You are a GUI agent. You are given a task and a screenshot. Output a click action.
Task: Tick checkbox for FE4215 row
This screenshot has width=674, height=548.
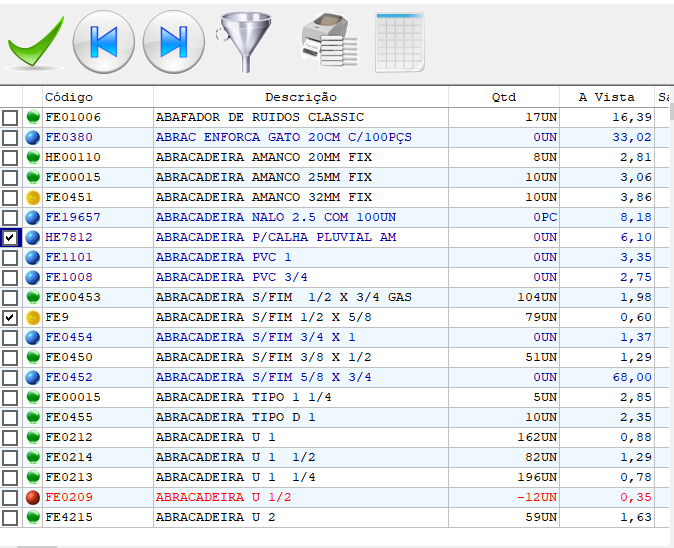[x=10, y=518]
